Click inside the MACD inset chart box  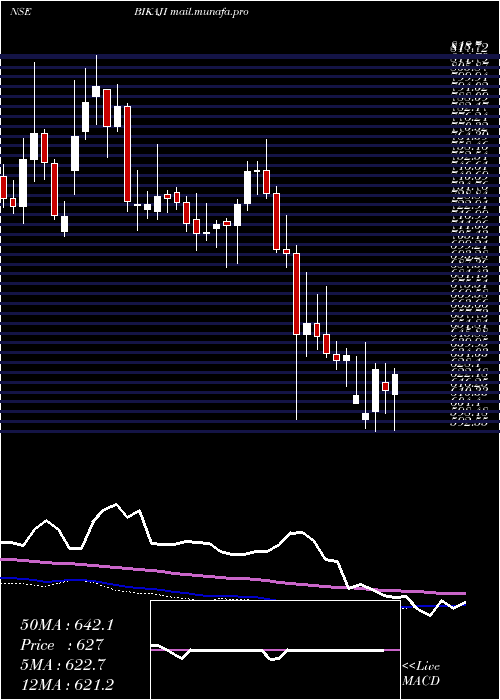(x=275, y=650)
